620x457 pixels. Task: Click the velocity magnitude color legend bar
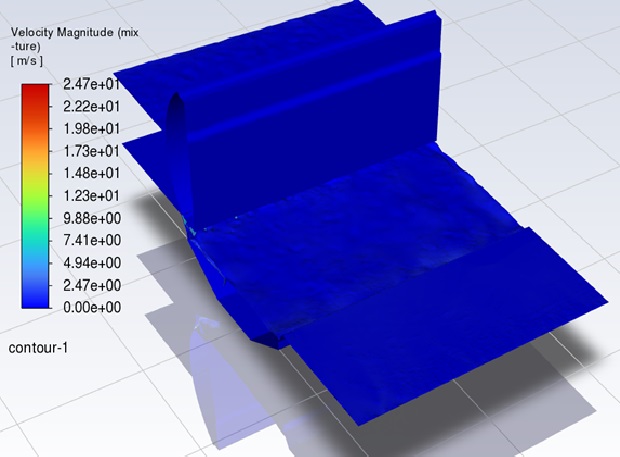(36, 196)
